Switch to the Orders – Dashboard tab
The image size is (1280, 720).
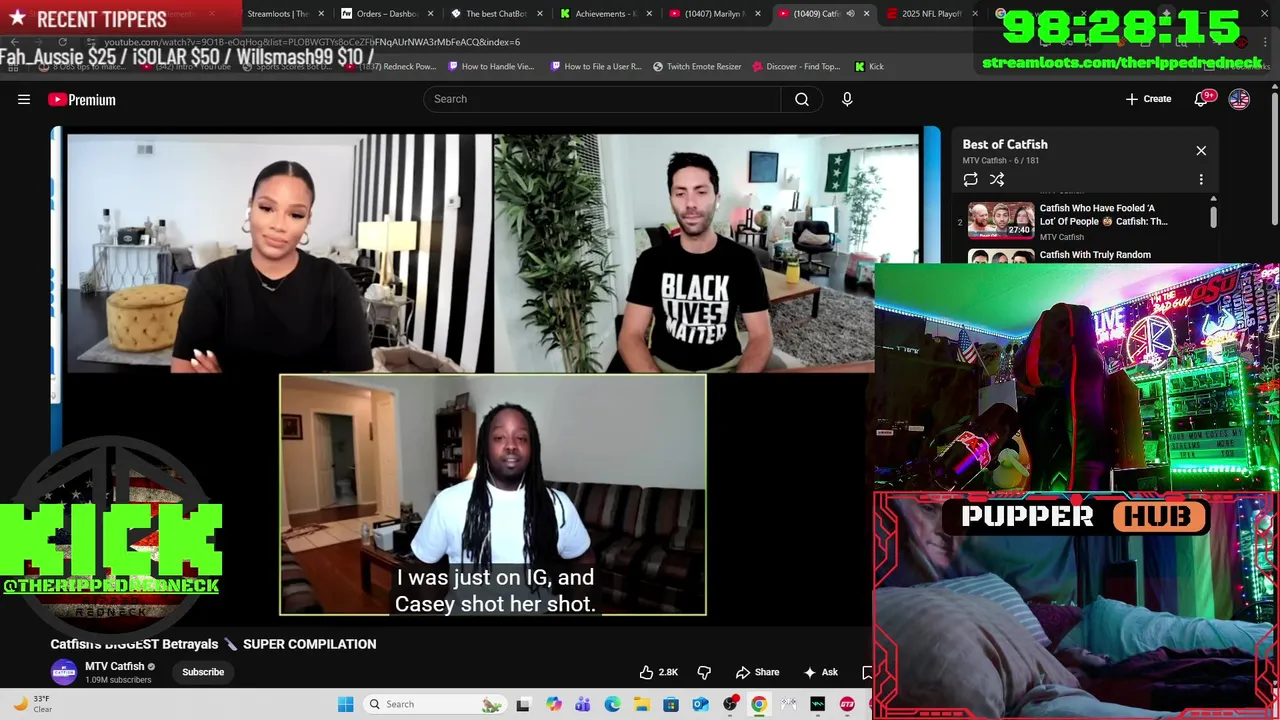pyautogui.click(x=387, y=14)
